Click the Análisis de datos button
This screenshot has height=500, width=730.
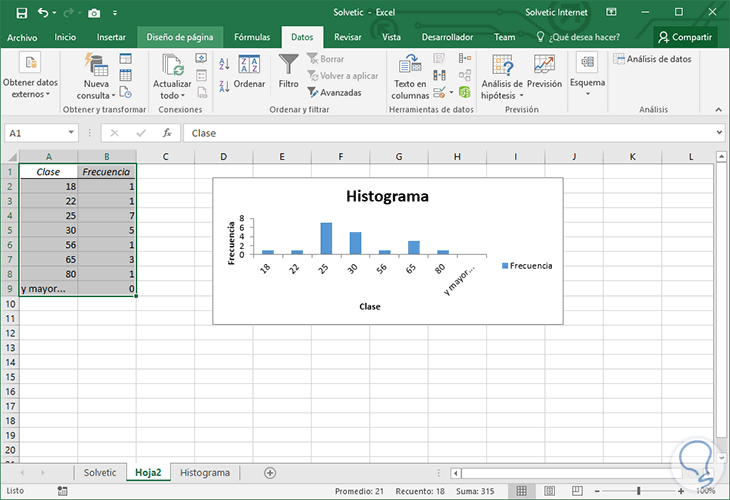[653, 59]
